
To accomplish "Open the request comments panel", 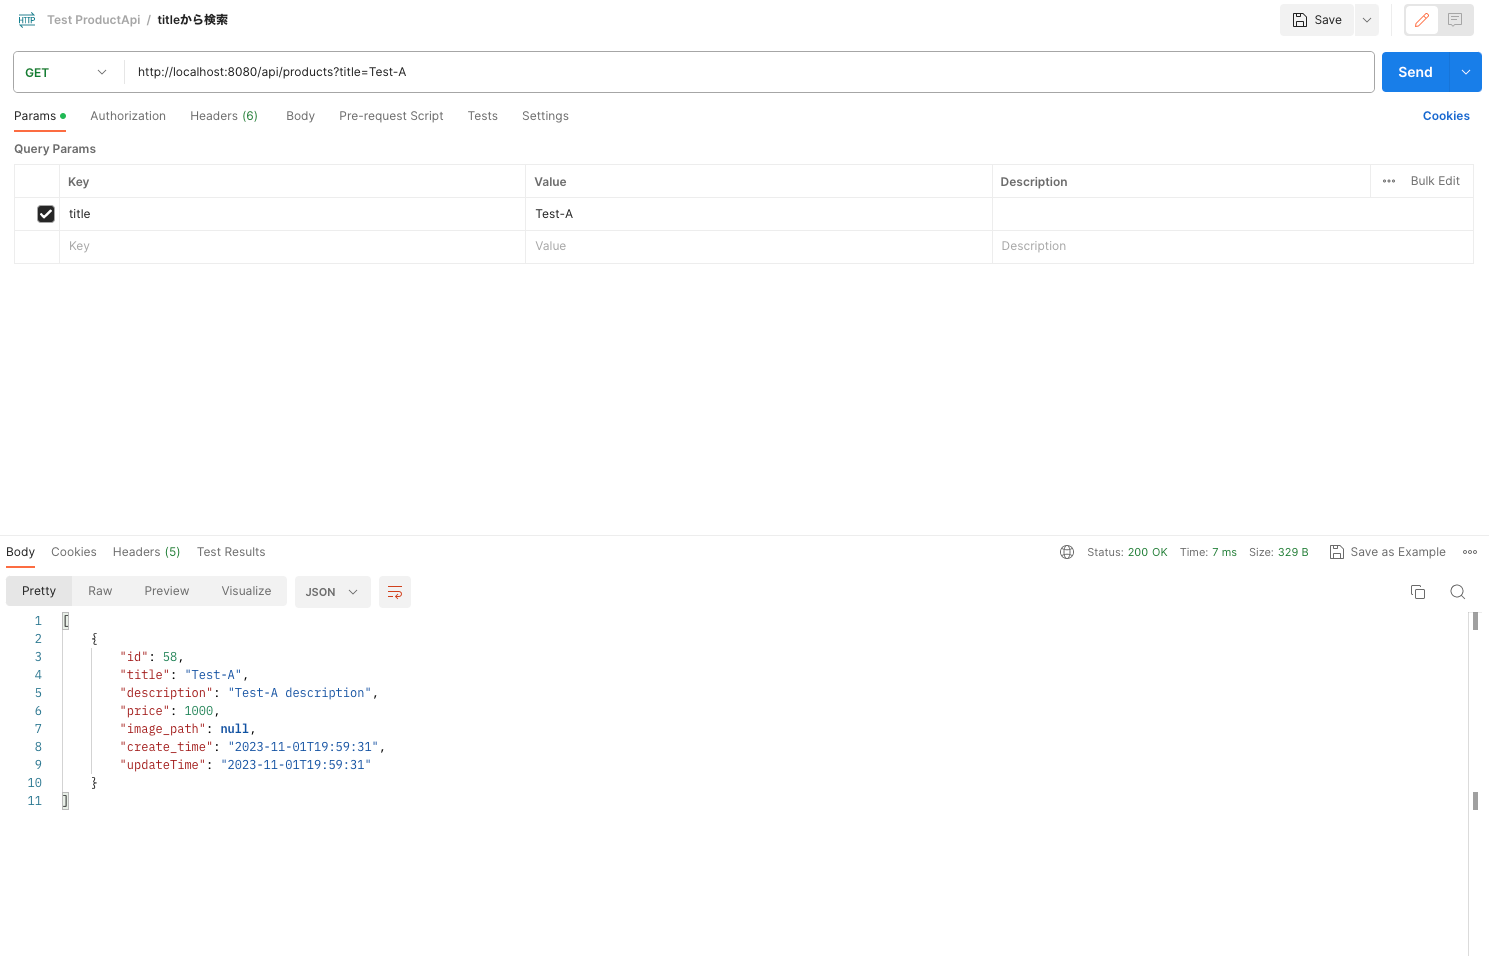I will click(x=1457, y=20).
